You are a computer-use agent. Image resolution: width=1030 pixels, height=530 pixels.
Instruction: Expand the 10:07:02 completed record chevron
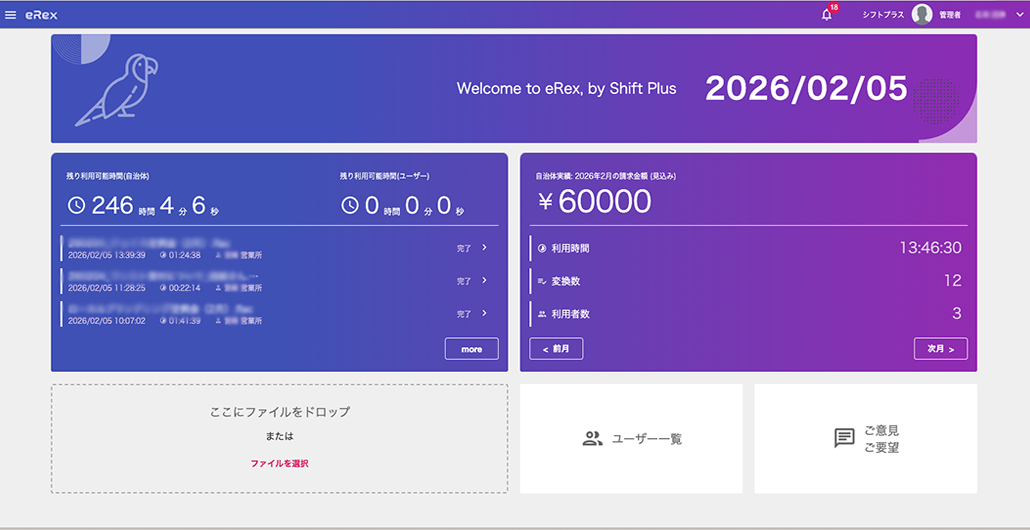click(484, 313)
